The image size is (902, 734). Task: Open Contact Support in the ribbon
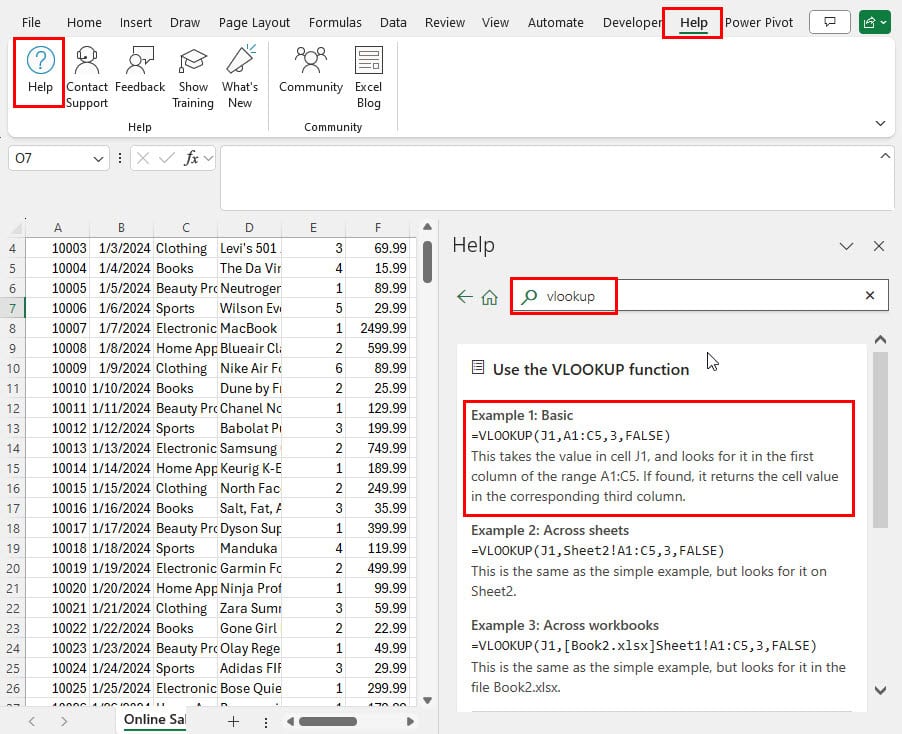click(87, 77)
